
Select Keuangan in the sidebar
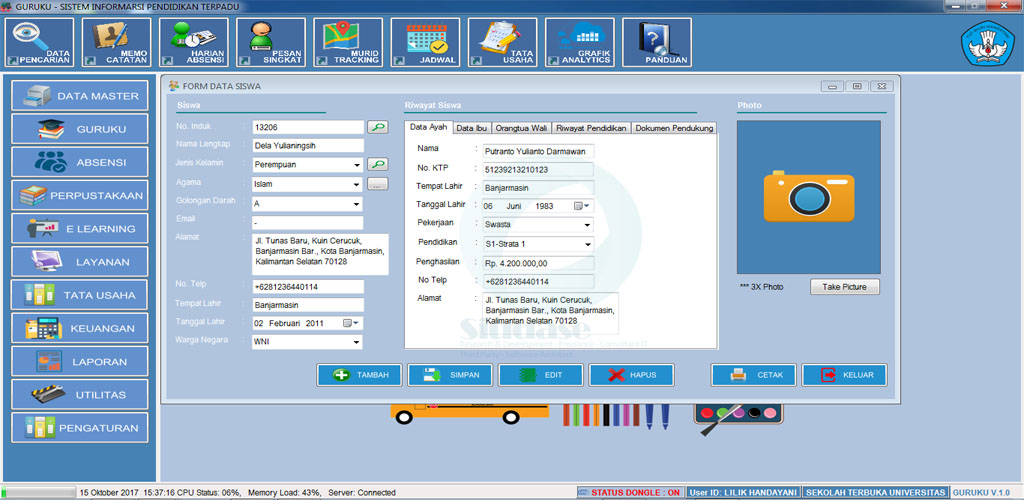pyautogui.click(x=80, y=328)
